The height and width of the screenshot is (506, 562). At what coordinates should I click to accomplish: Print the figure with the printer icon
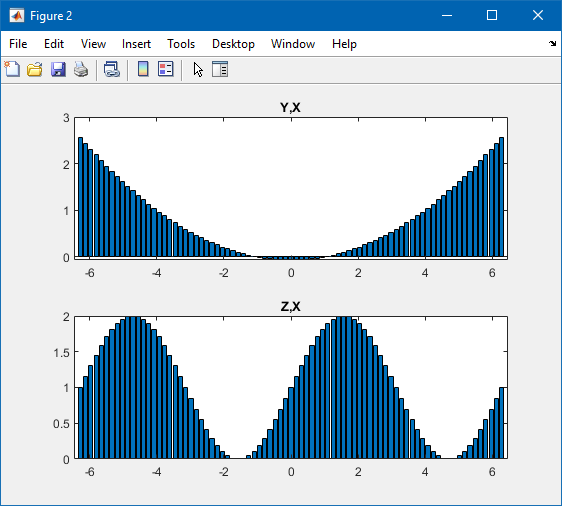click(81, 69)
